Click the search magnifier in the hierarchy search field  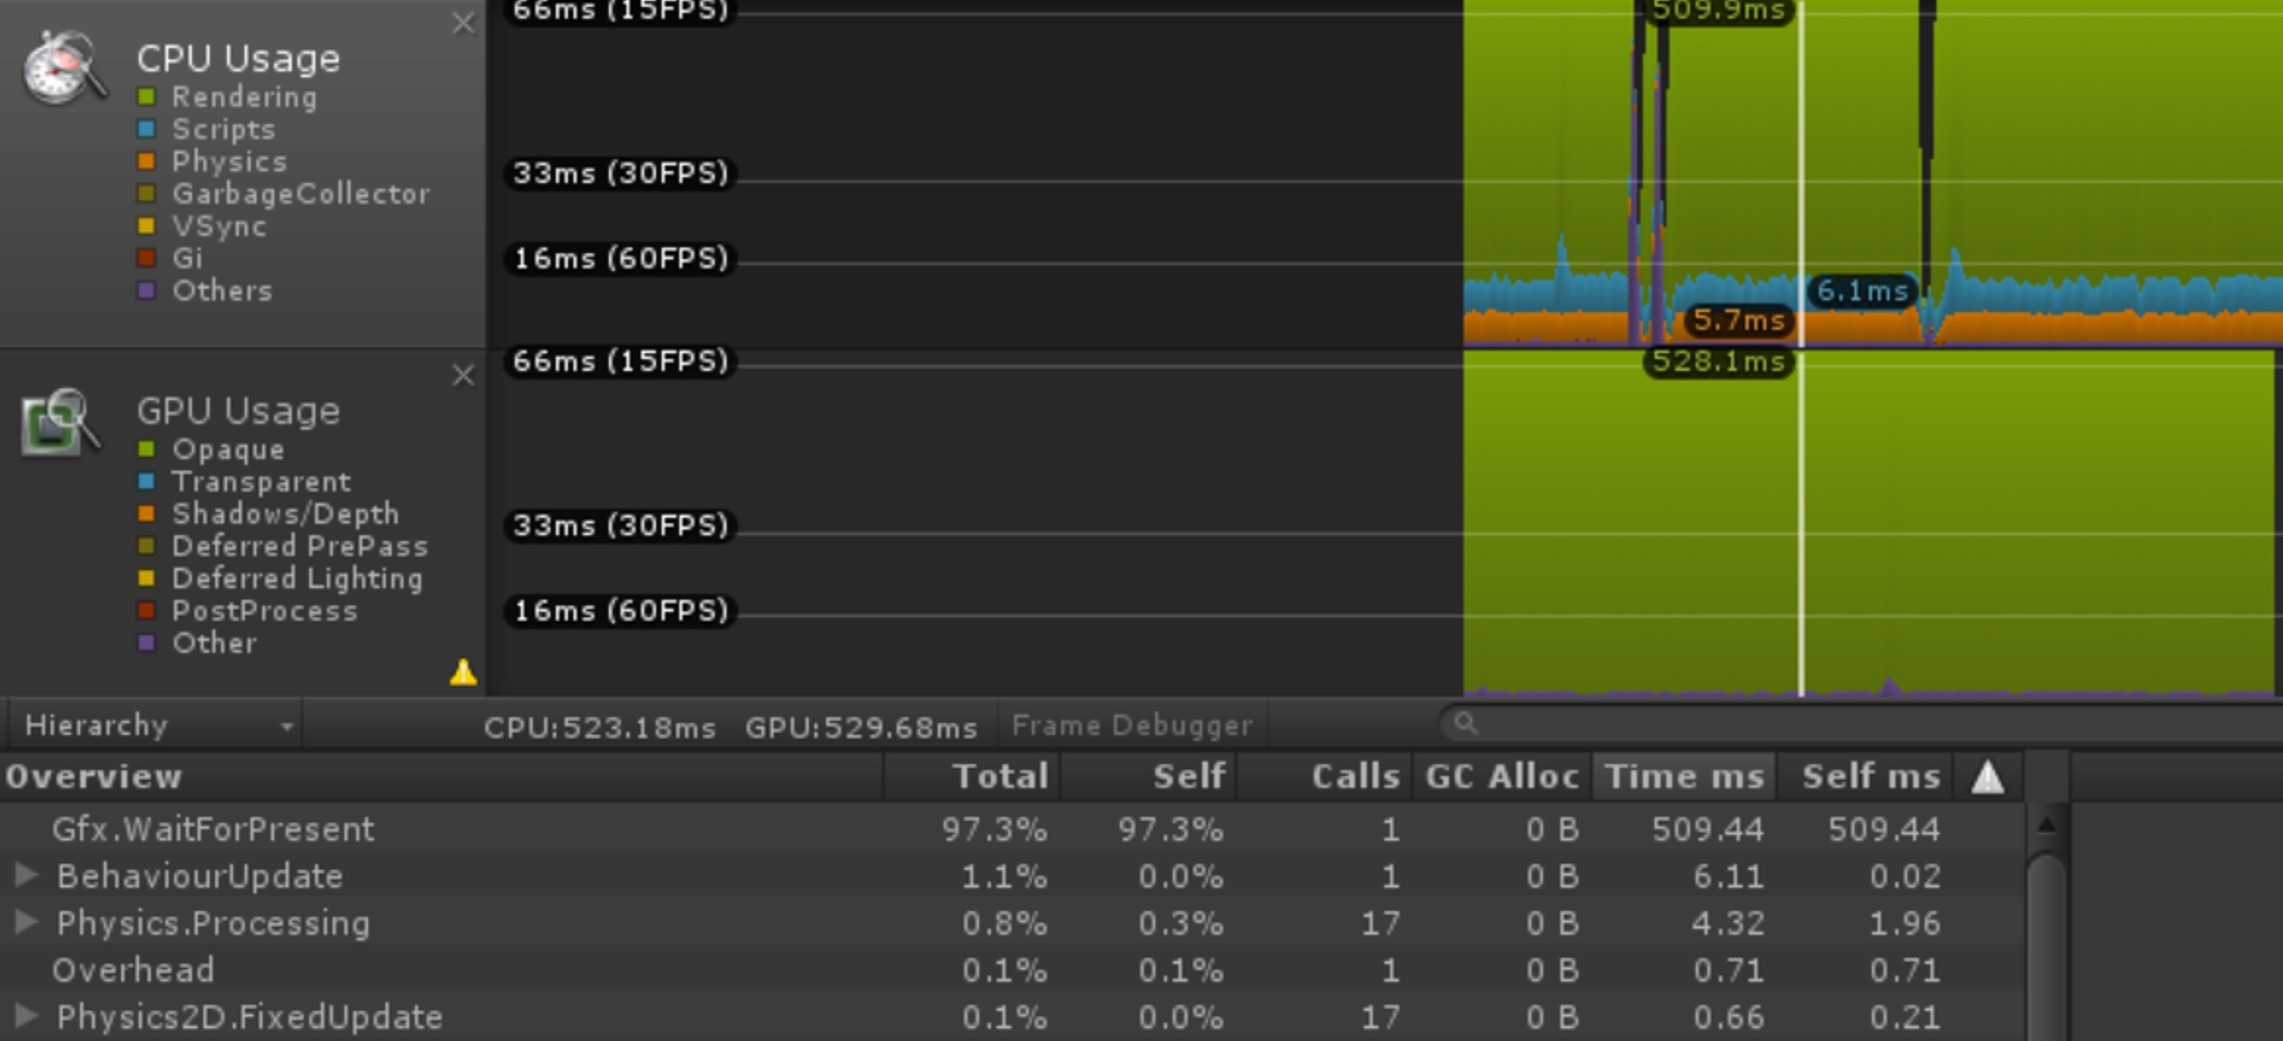pos(1464,722)
